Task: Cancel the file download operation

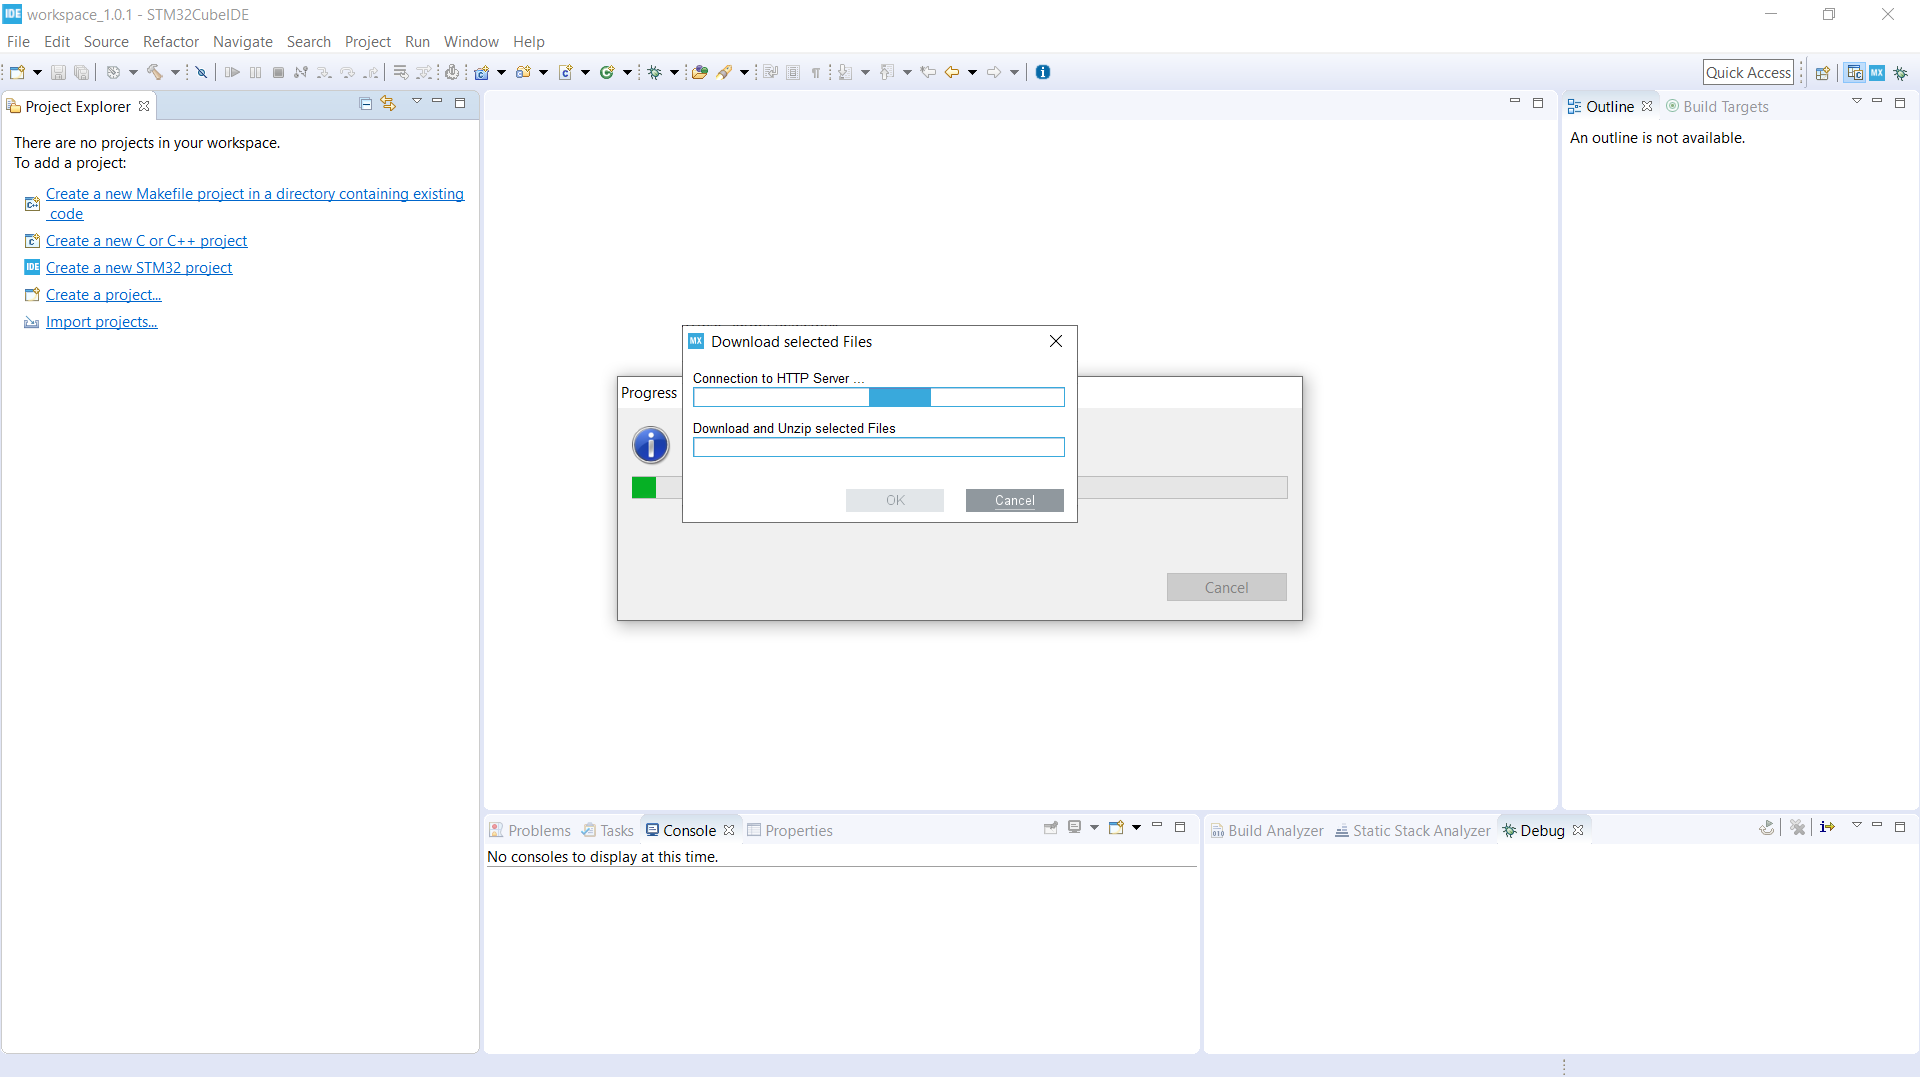Action: coord(1015,500)
